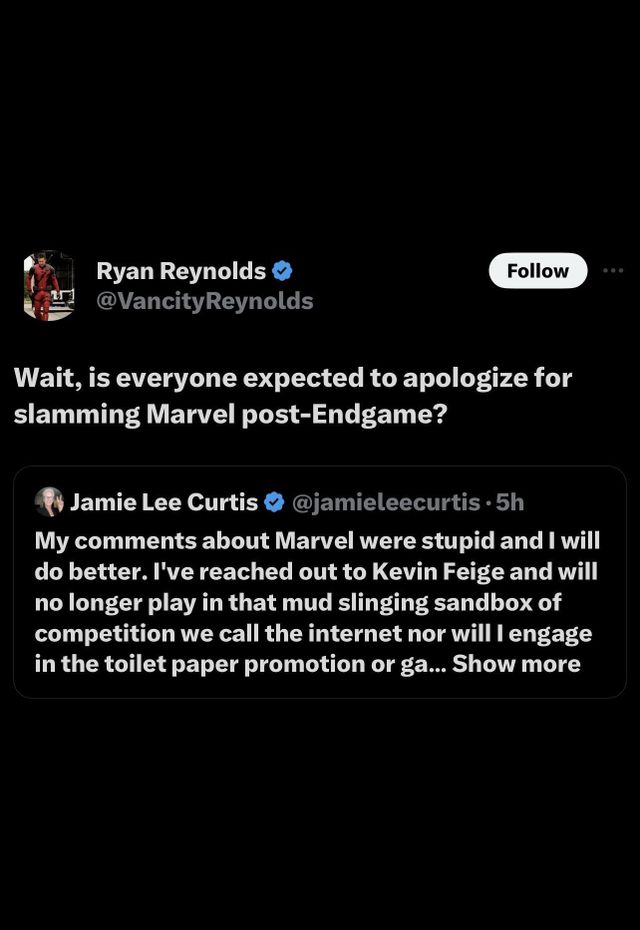This screenshot has width=640, height=930.
Task: Click the @VancityReynolds handle
Action: 204,301
